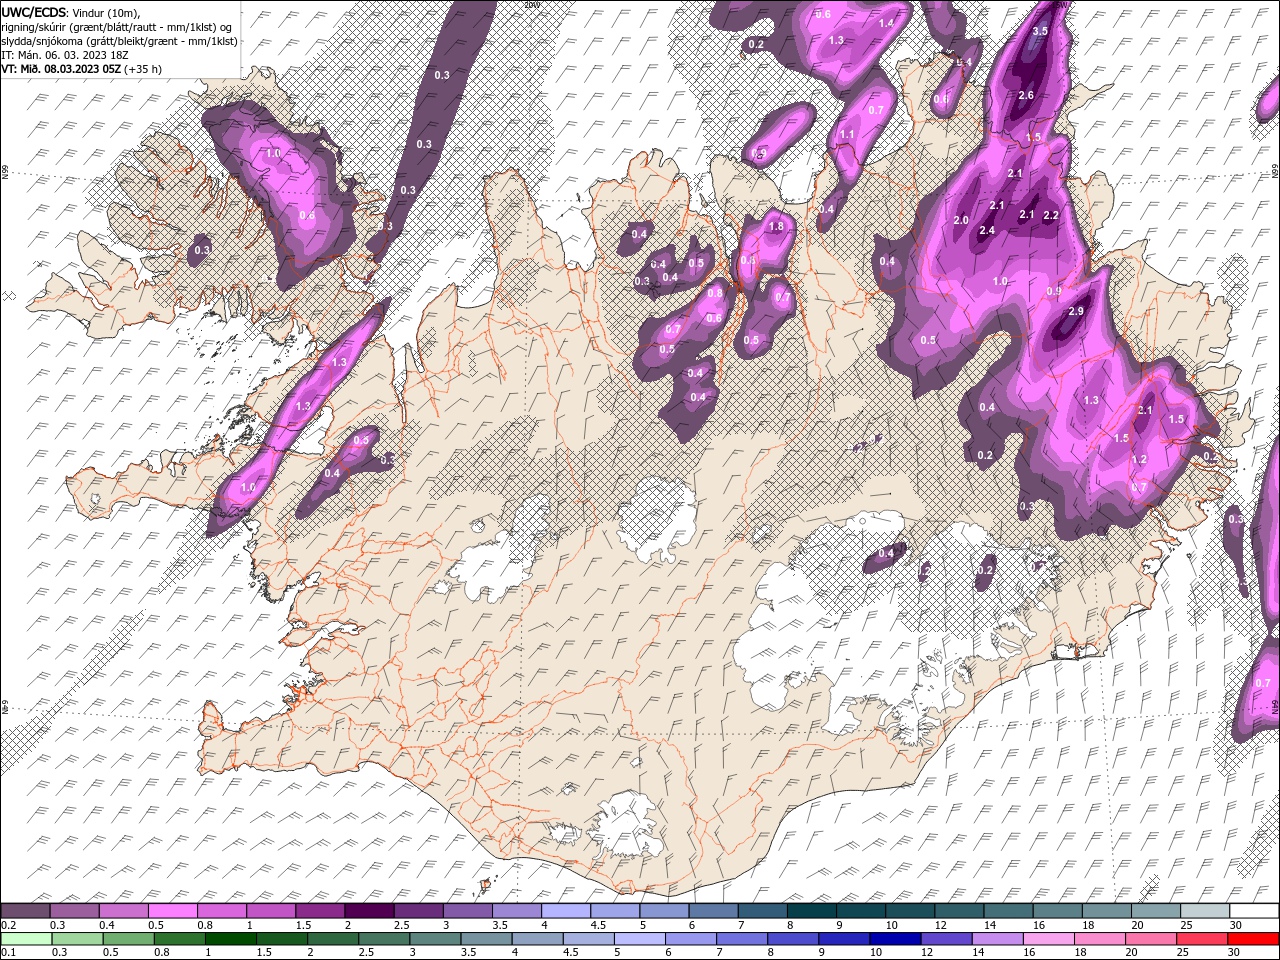Image resolution: width=1280 pixels, height=960 pixels.
Task: Click the 1.1 precipitation value on the map
Action: [847, 134]
